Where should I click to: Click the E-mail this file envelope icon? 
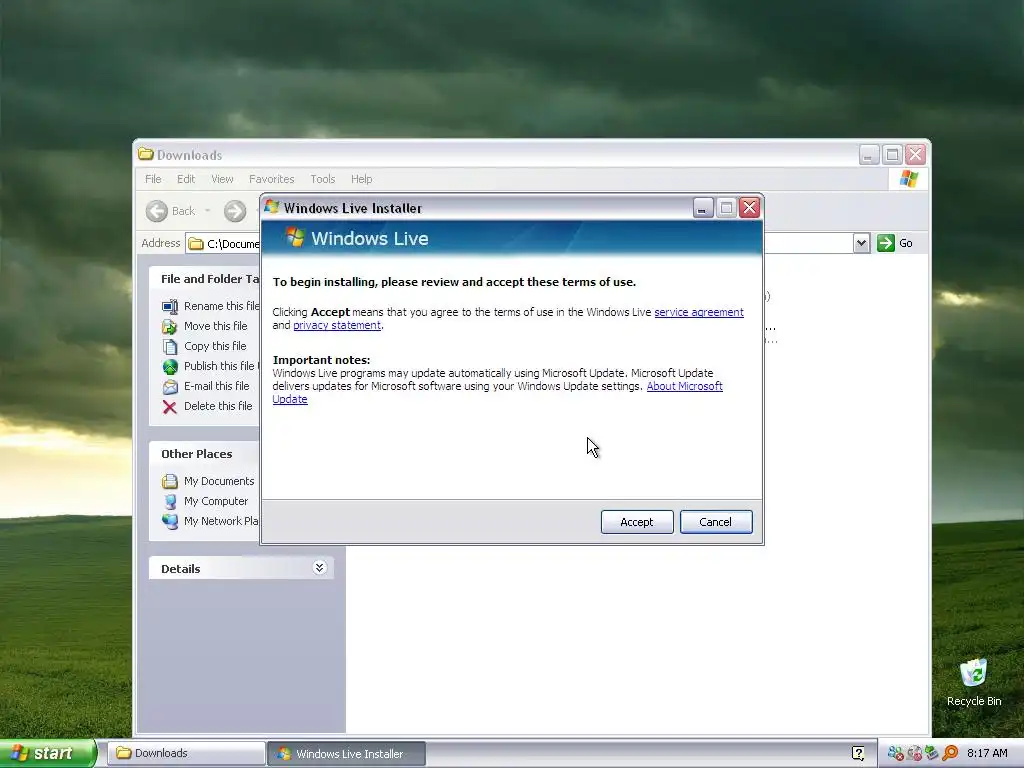point(170,387)
